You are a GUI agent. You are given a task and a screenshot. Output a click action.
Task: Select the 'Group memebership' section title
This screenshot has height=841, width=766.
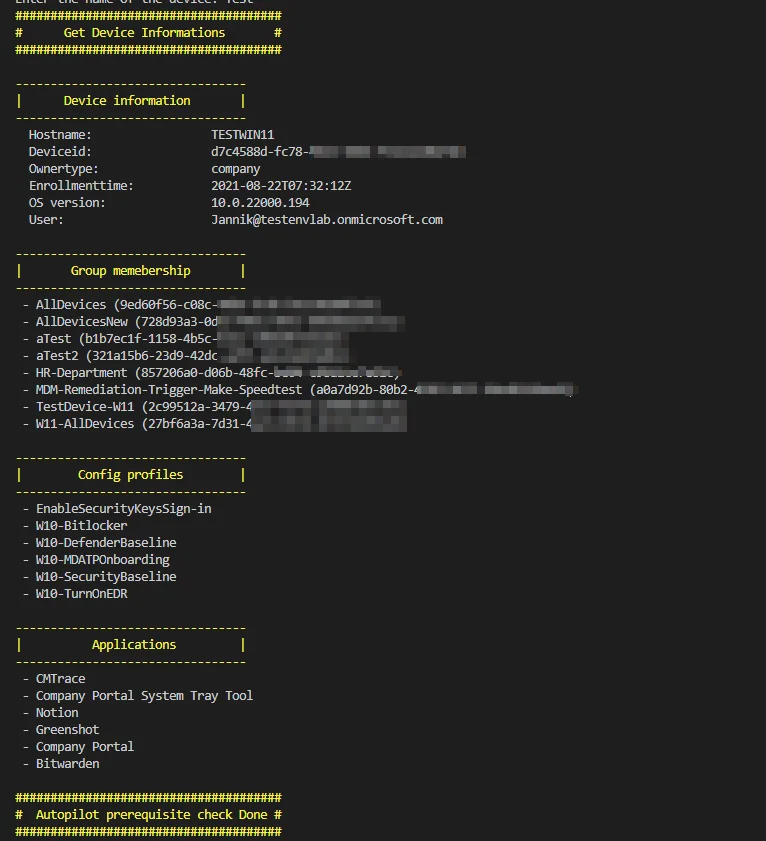tap(130, 271)
